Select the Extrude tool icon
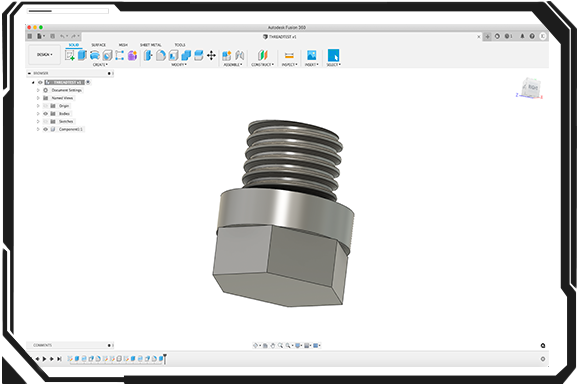This screenshot has height=385, width=577. [x=82, y=55]
